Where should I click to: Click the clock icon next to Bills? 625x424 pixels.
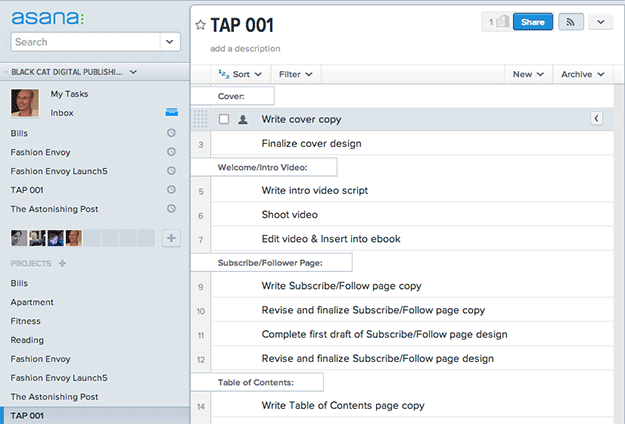pyautogui.click(x=171, y=133)
